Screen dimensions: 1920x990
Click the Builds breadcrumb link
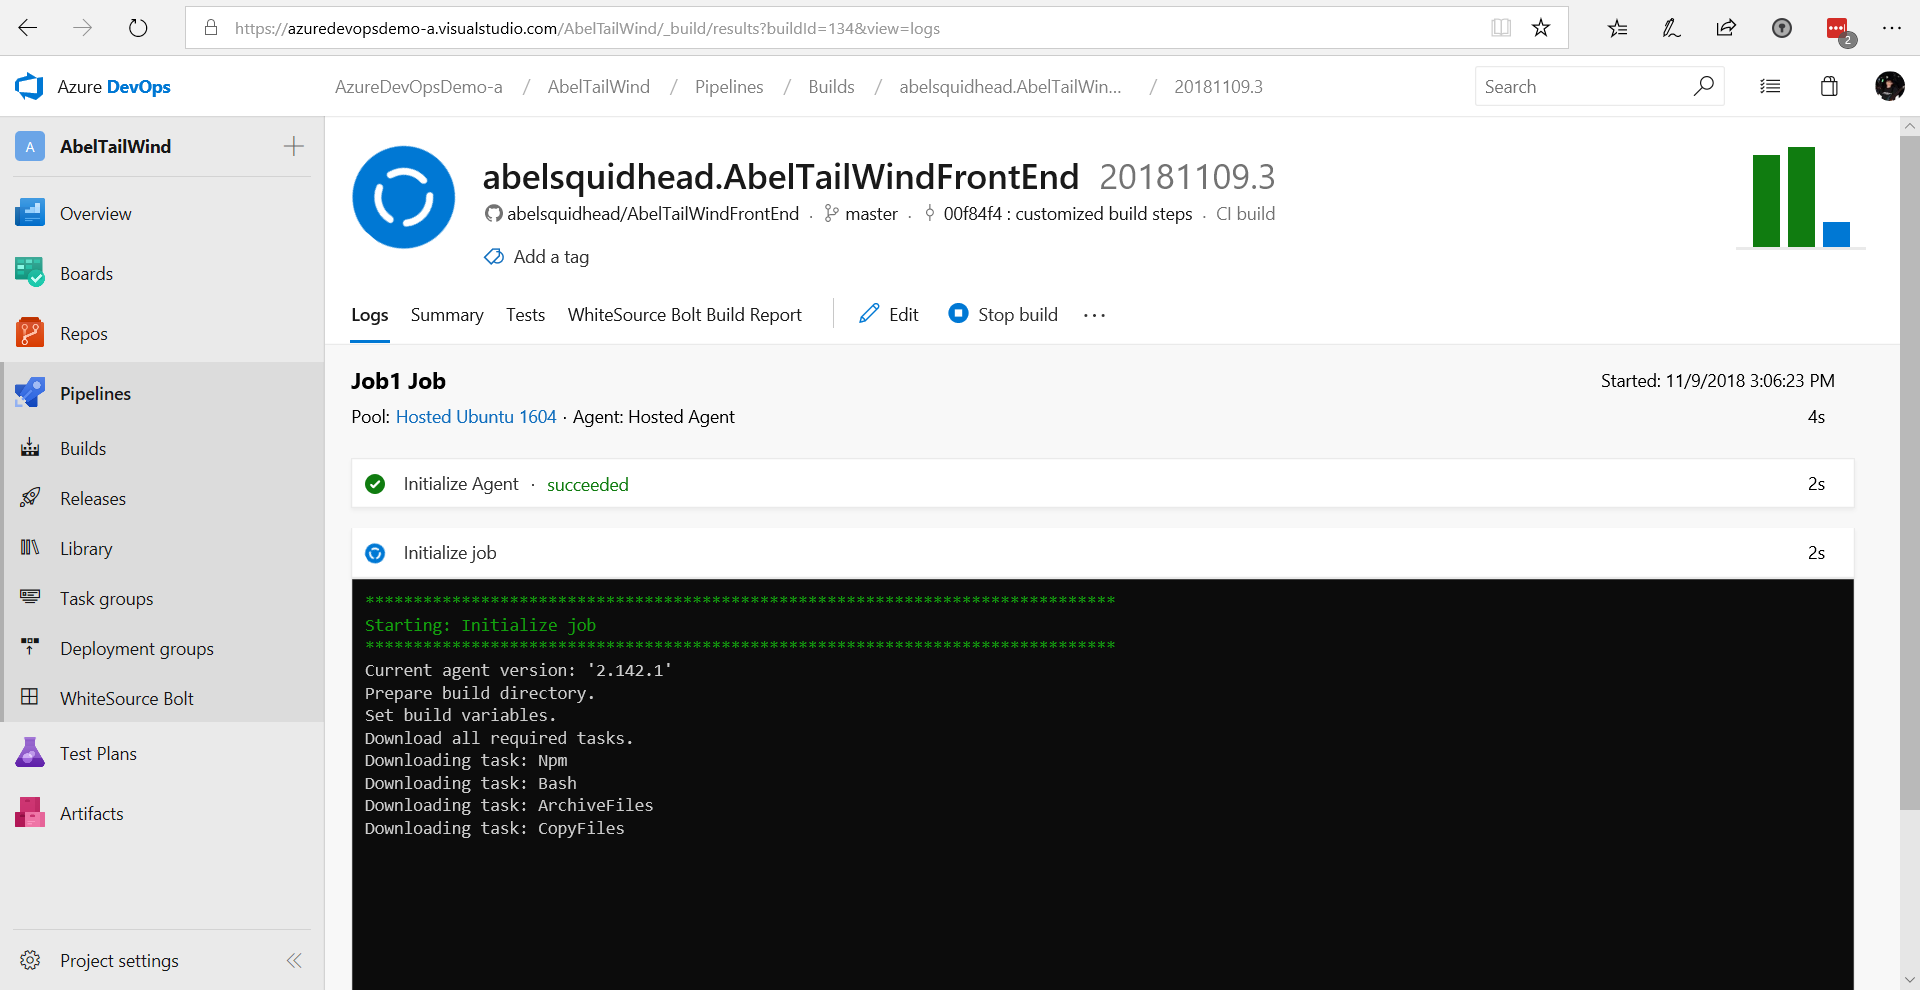coord(831,87)
